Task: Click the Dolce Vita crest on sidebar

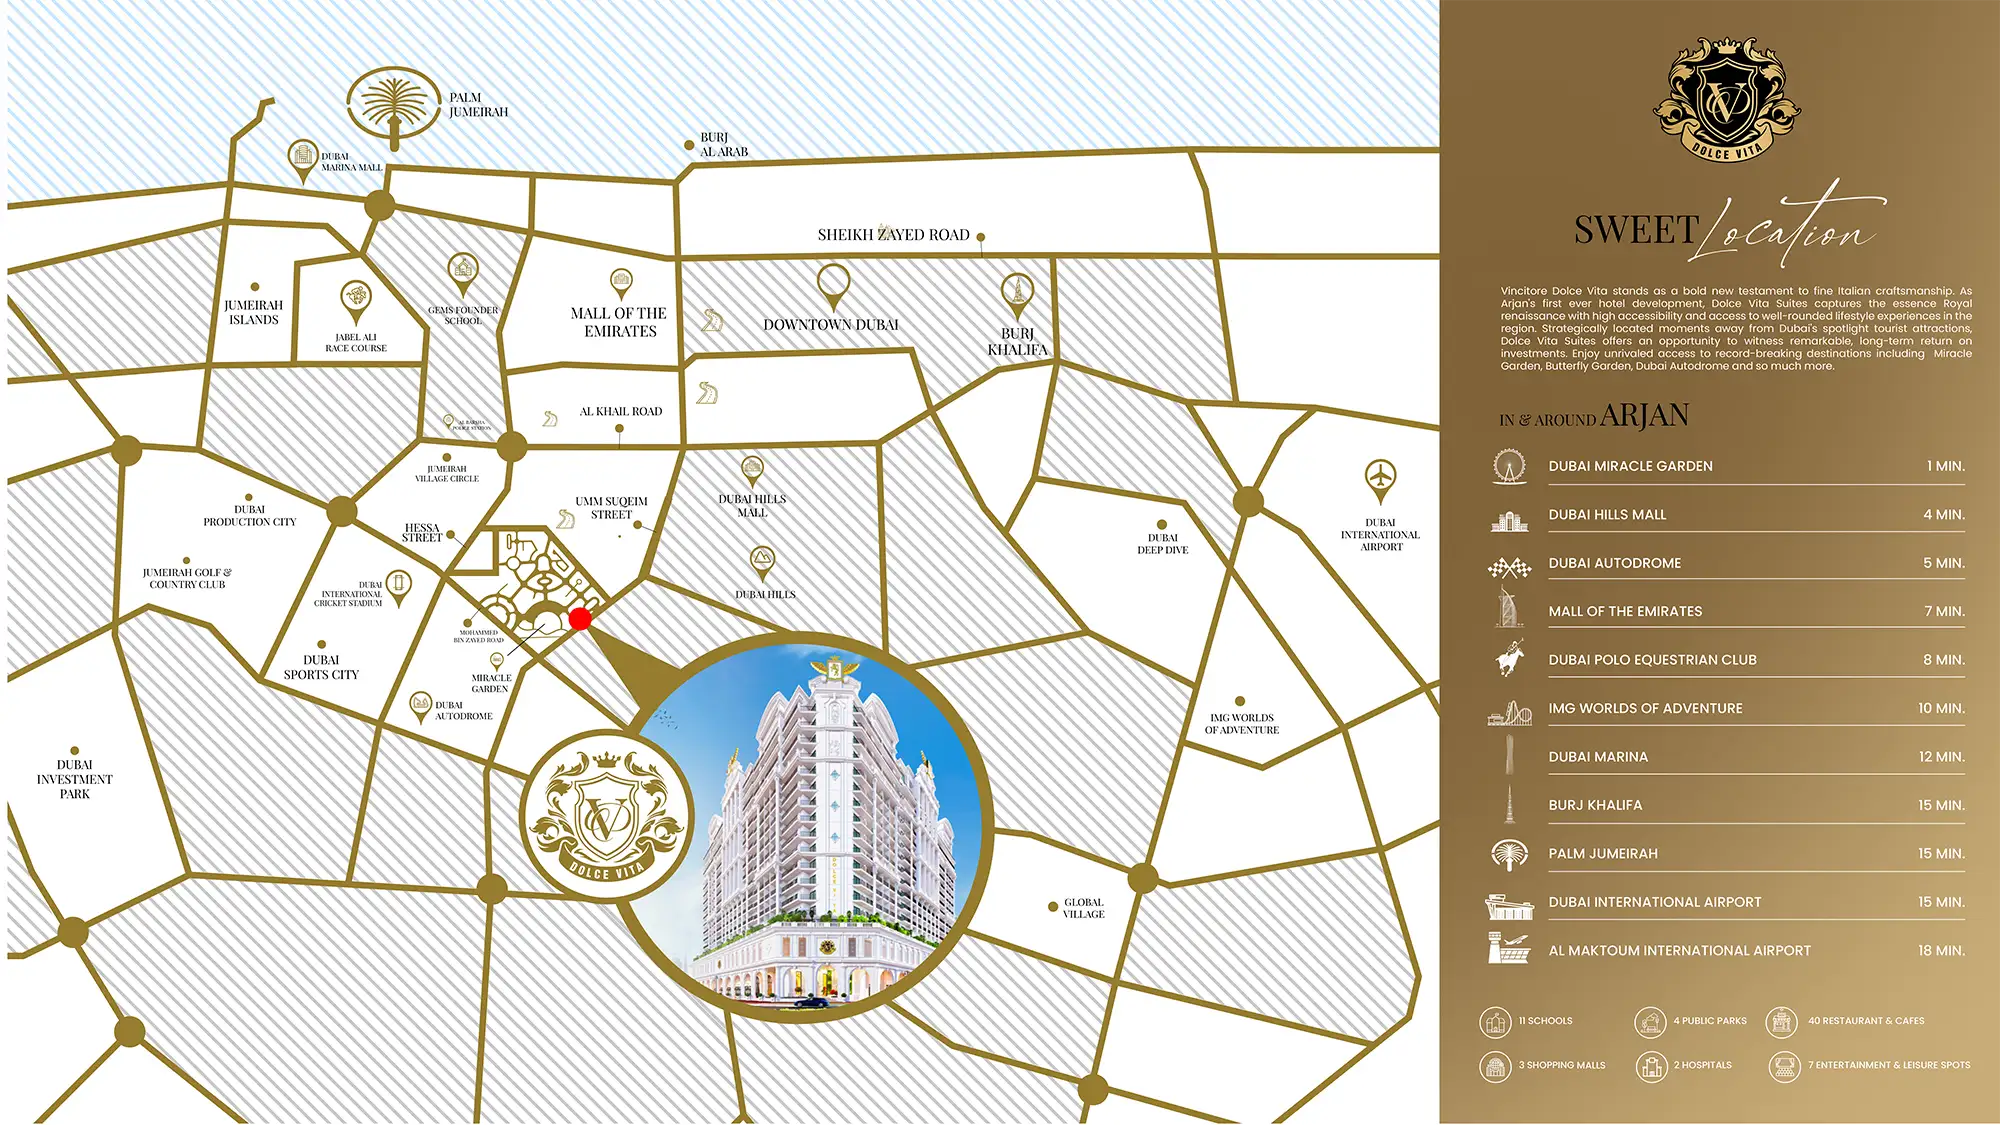Action: 1726,100
